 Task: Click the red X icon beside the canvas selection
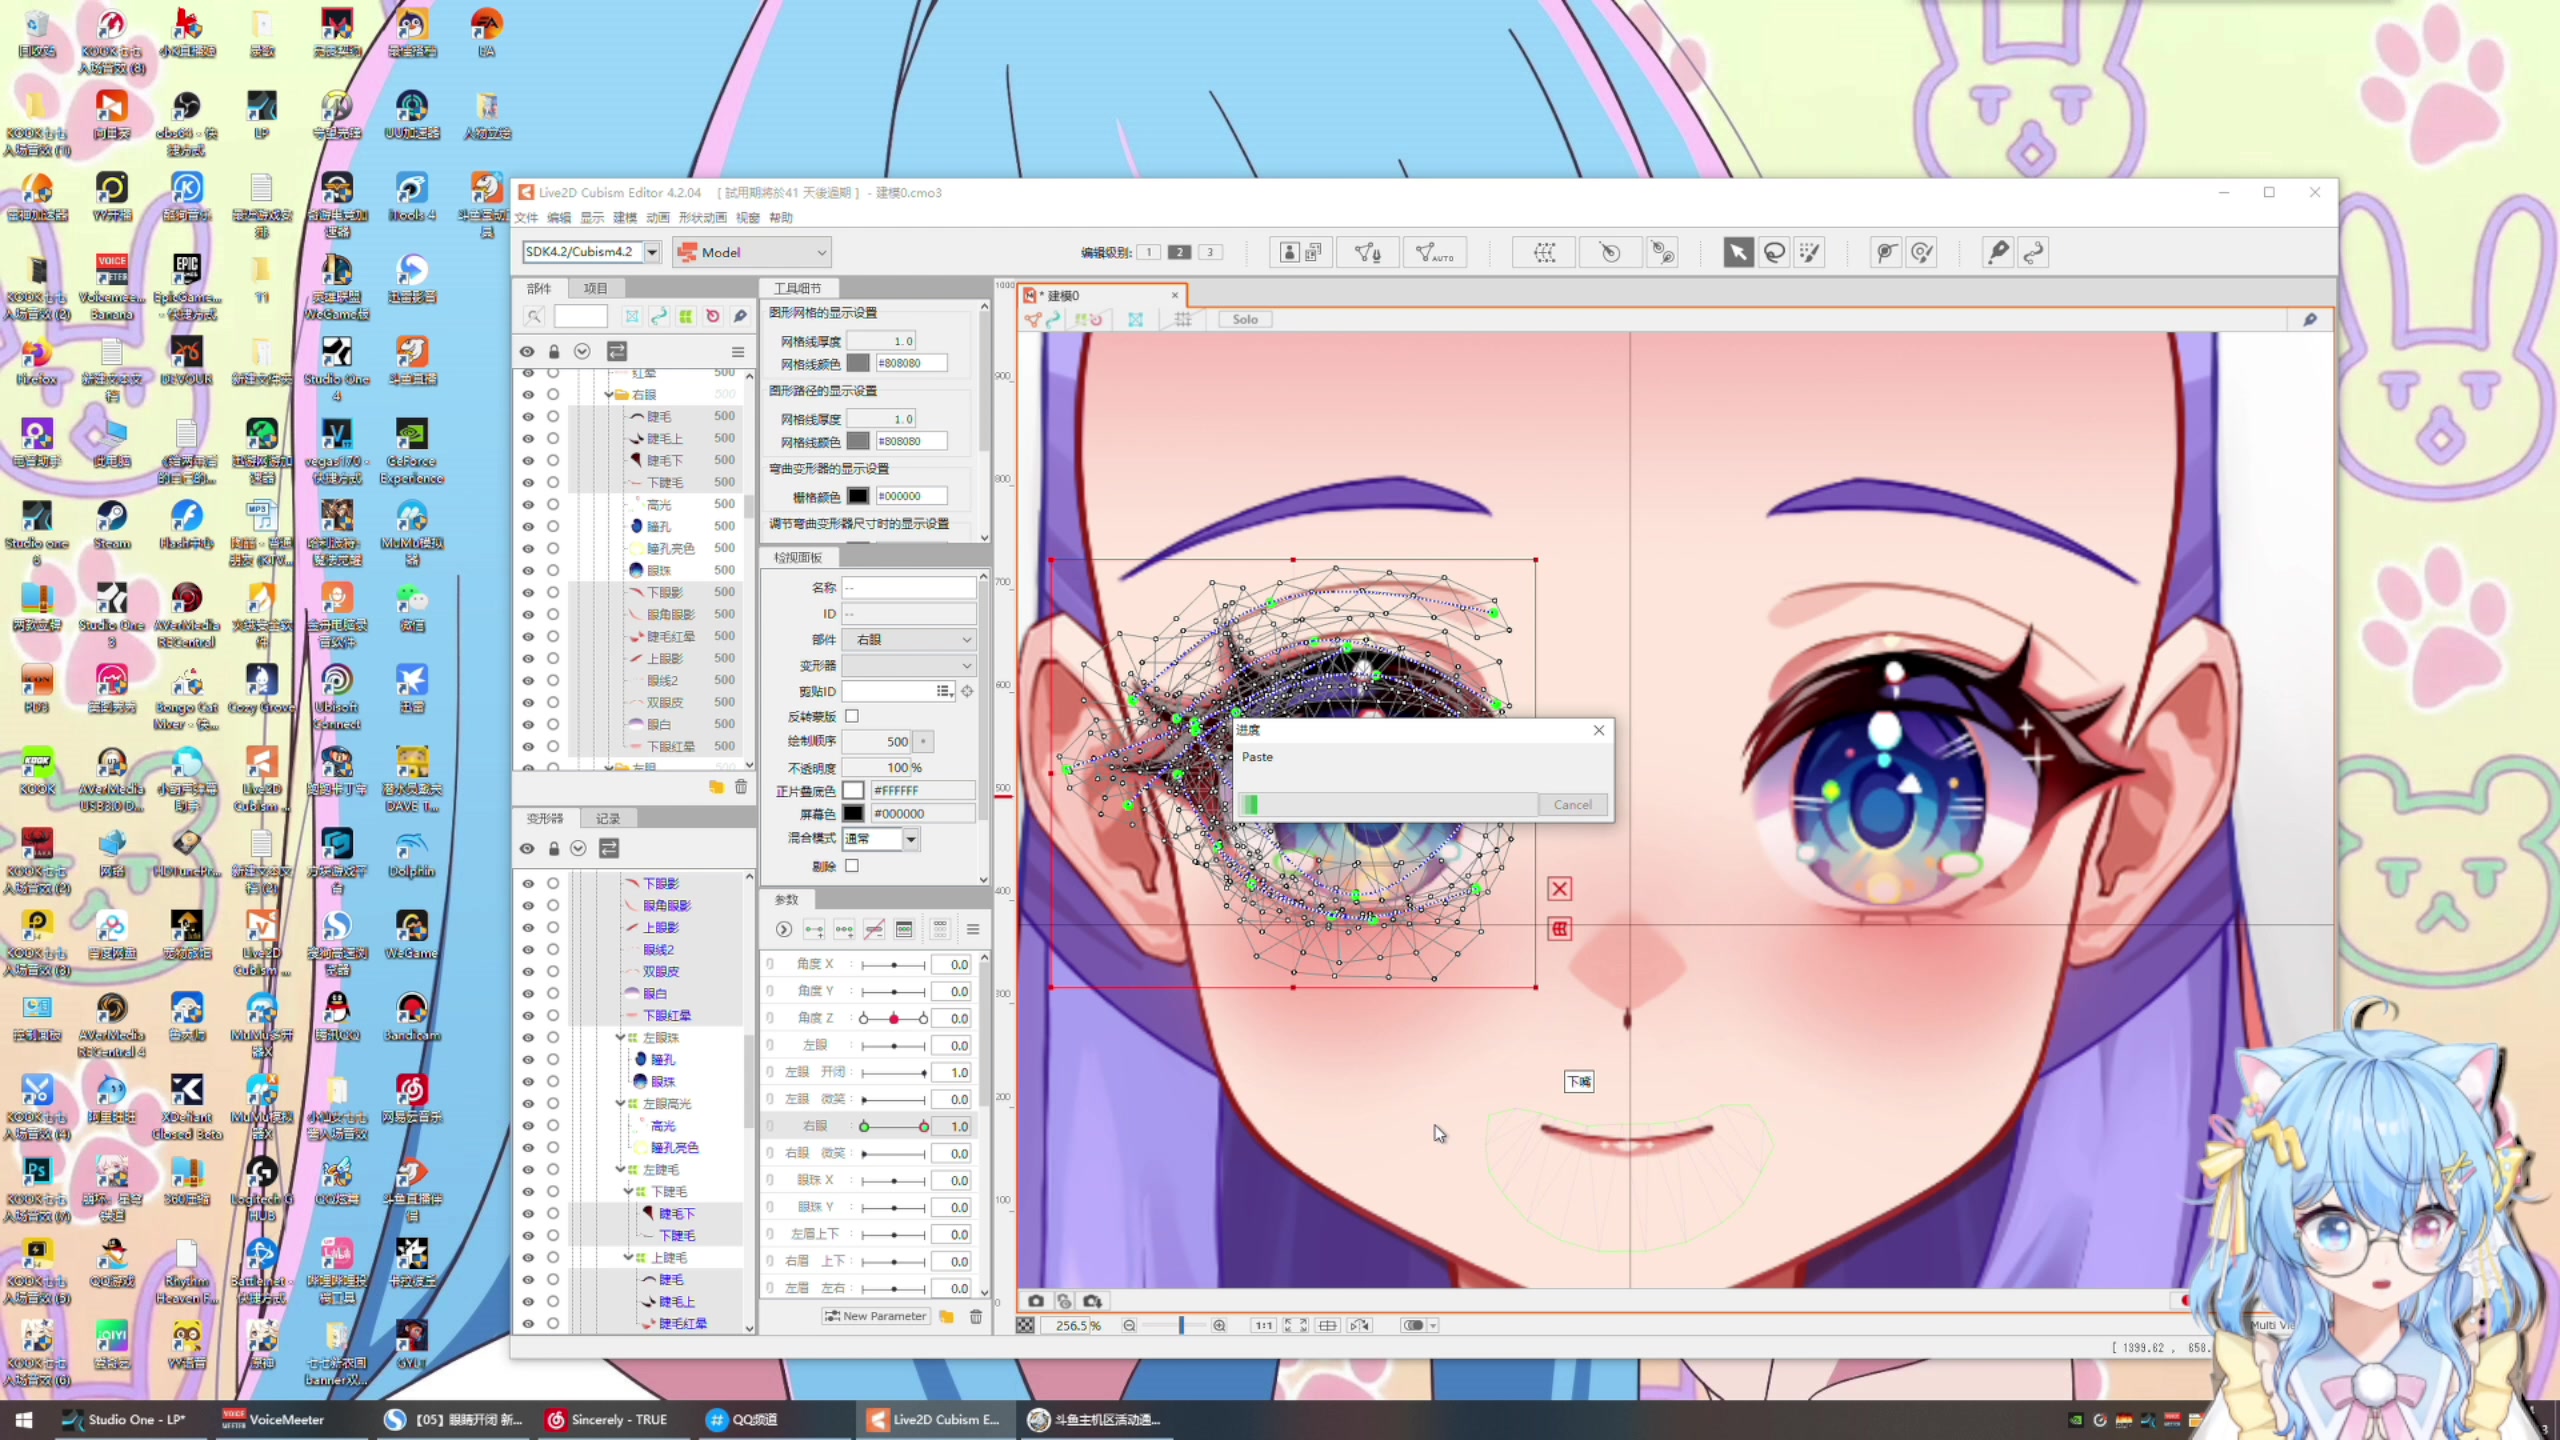(x=1559, y=889)
